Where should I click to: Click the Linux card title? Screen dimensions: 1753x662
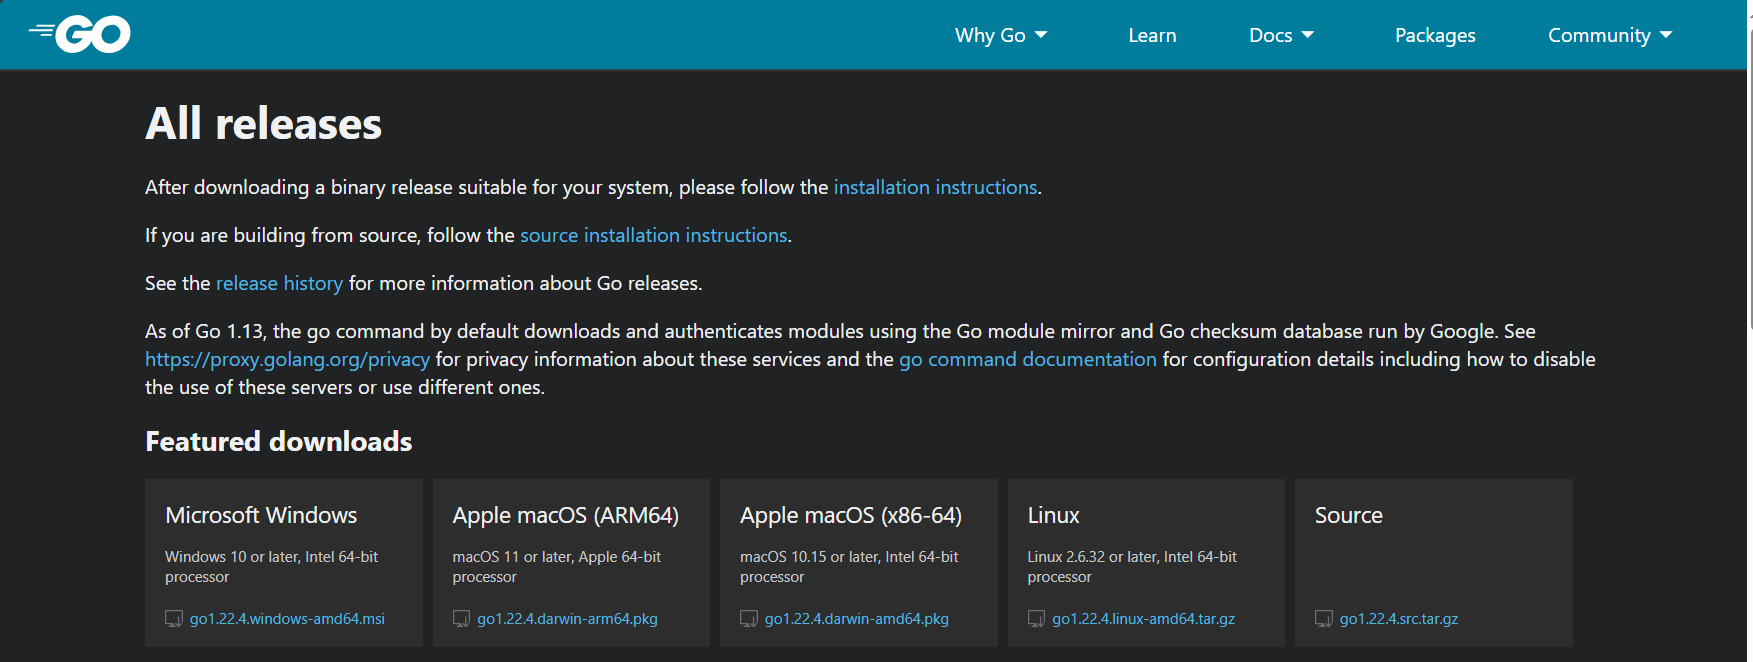pyautogui.click(x=1054, y=515)
